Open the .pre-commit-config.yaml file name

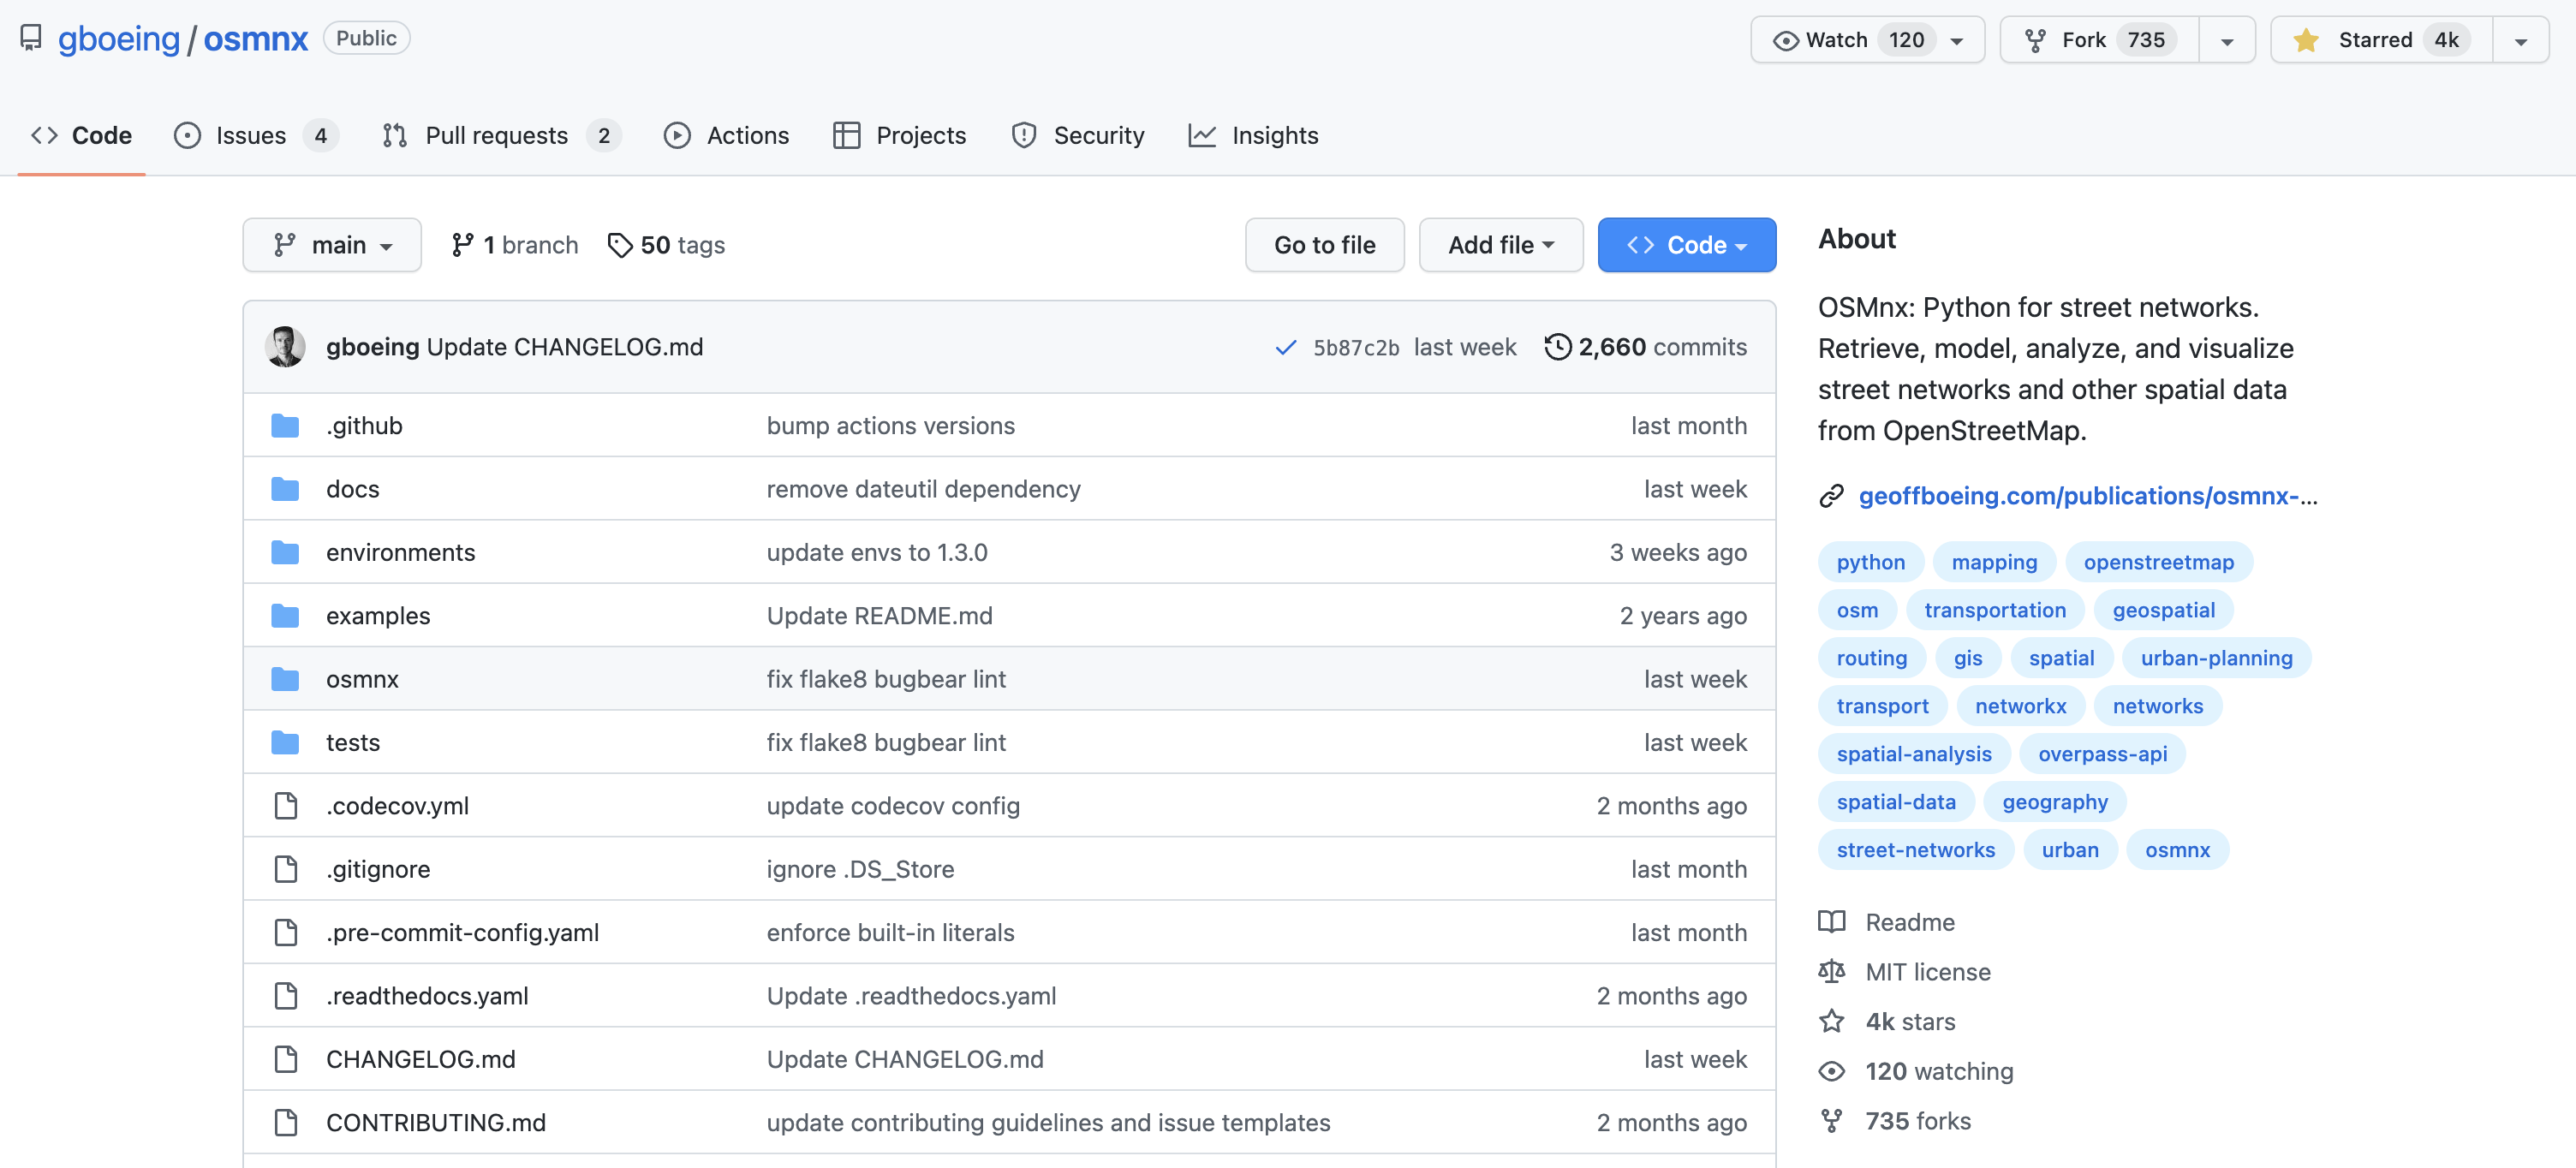(462, 932)
